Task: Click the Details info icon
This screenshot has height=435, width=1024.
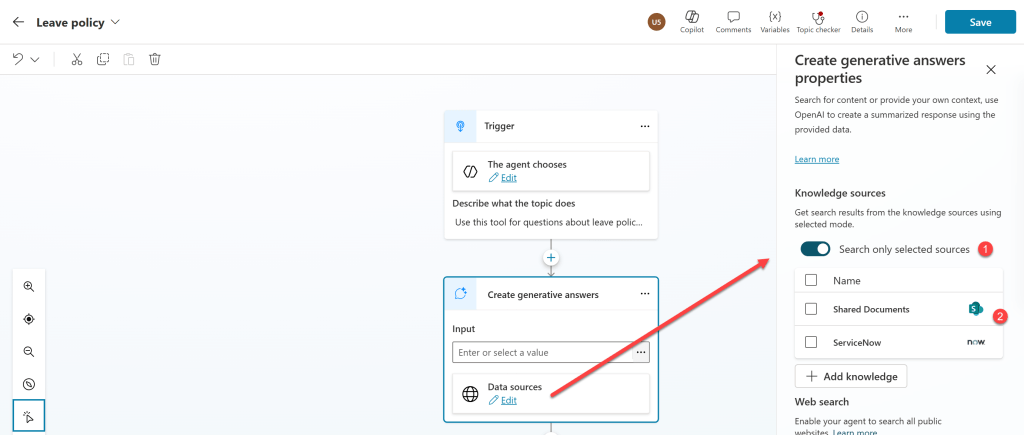Action: tap(861, 17)
